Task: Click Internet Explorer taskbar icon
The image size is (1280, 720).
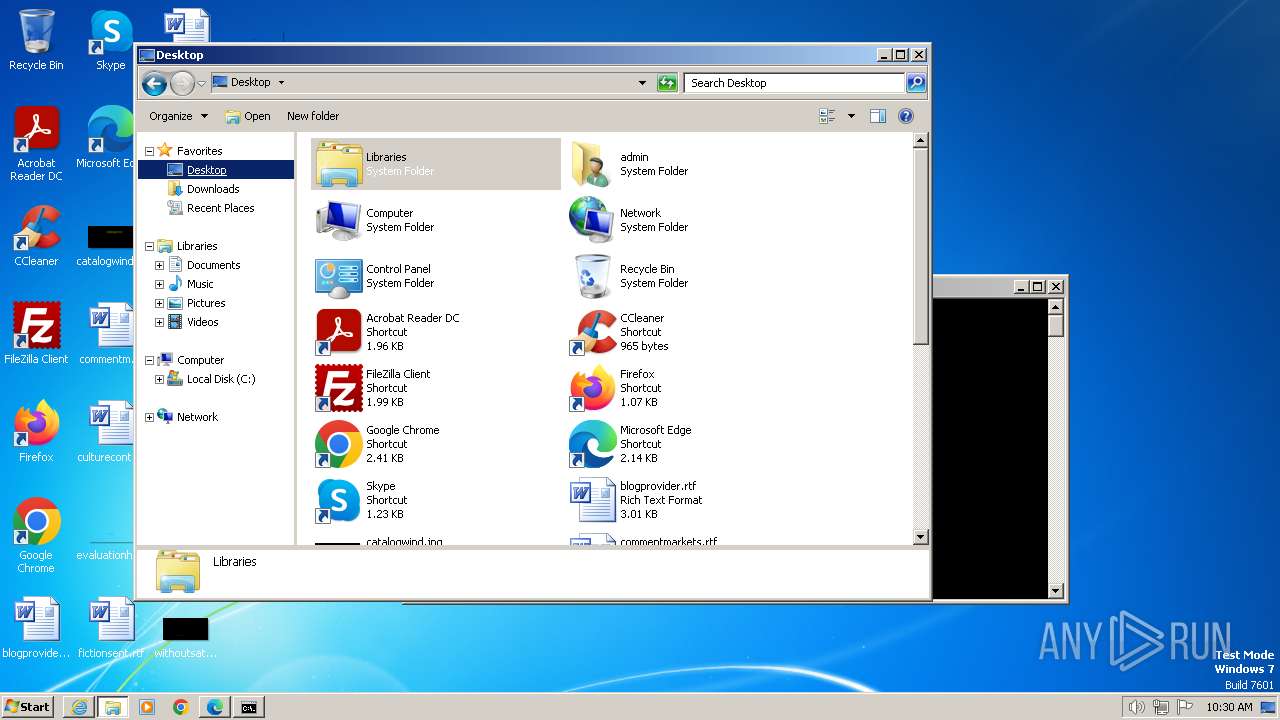Action: tap(79, 707)
